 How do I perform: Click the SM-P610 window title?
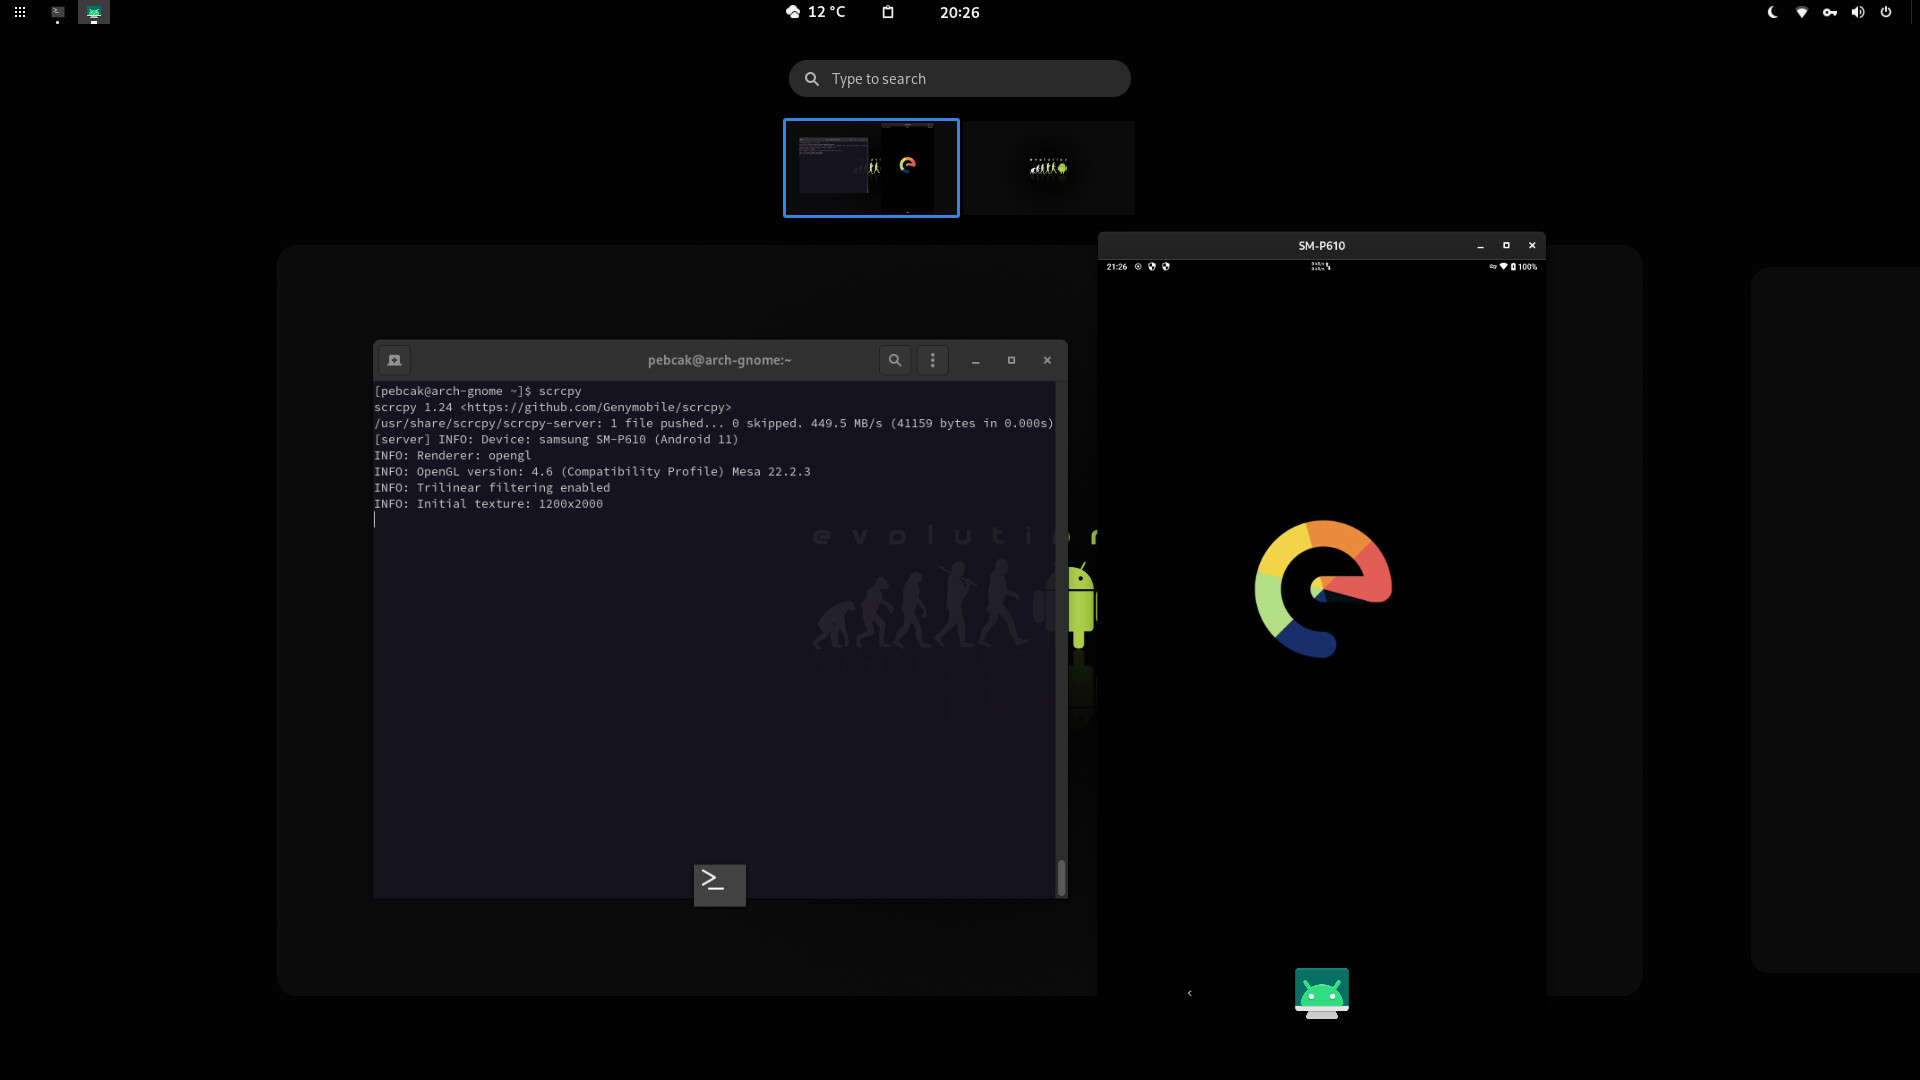(1322, 246)
